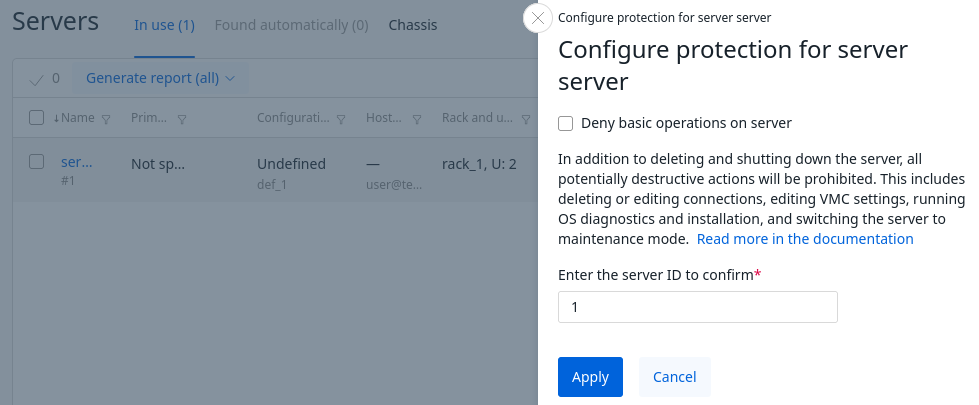Cancel the protection configuration
979x405 pixels.
674,377
